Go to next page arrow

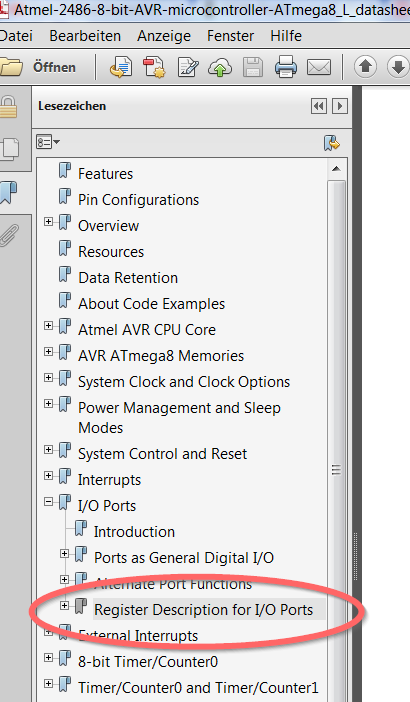[398, 67]
